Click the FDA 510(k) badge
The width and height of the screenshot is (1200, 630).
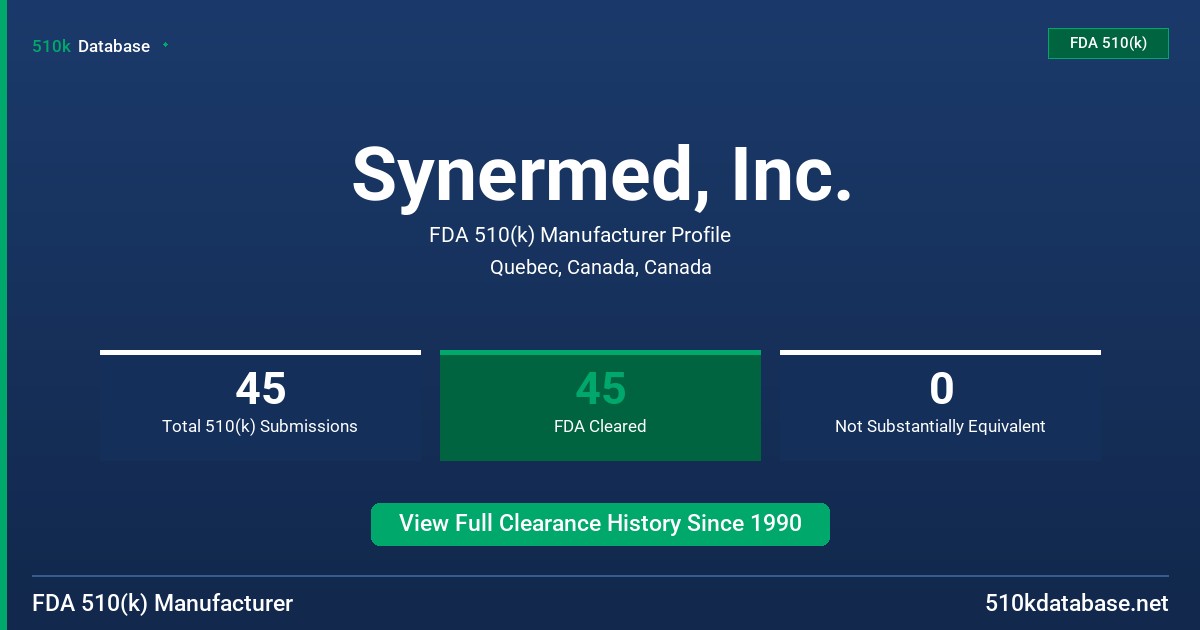[x=1108, y=43]
